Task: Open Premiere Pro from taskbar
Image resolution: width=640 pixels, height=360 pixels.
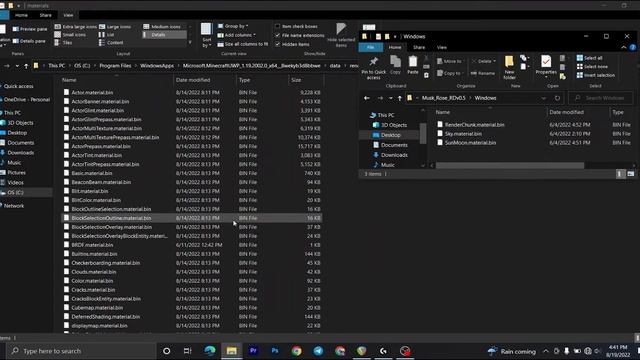Action: pyautogui.click(x=253, y=351)
